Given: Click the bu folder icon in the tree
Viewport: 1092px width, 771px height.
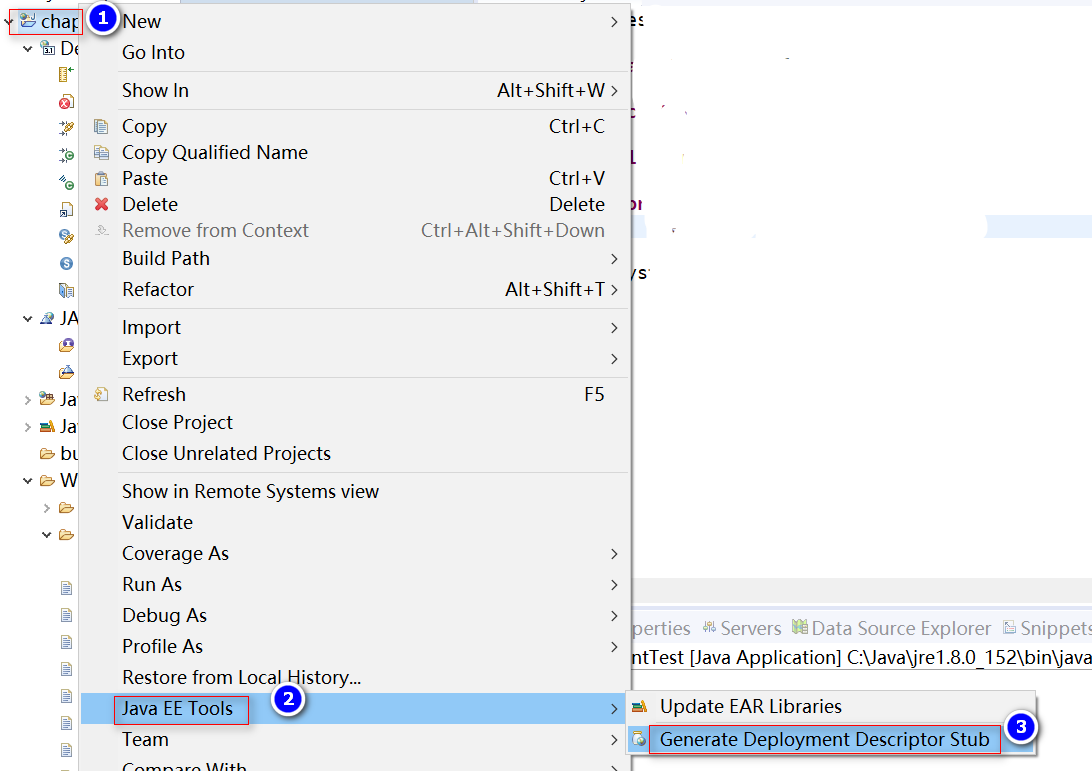Looking at the screenshot, I should pyautogui.click(x=47, y=453).
